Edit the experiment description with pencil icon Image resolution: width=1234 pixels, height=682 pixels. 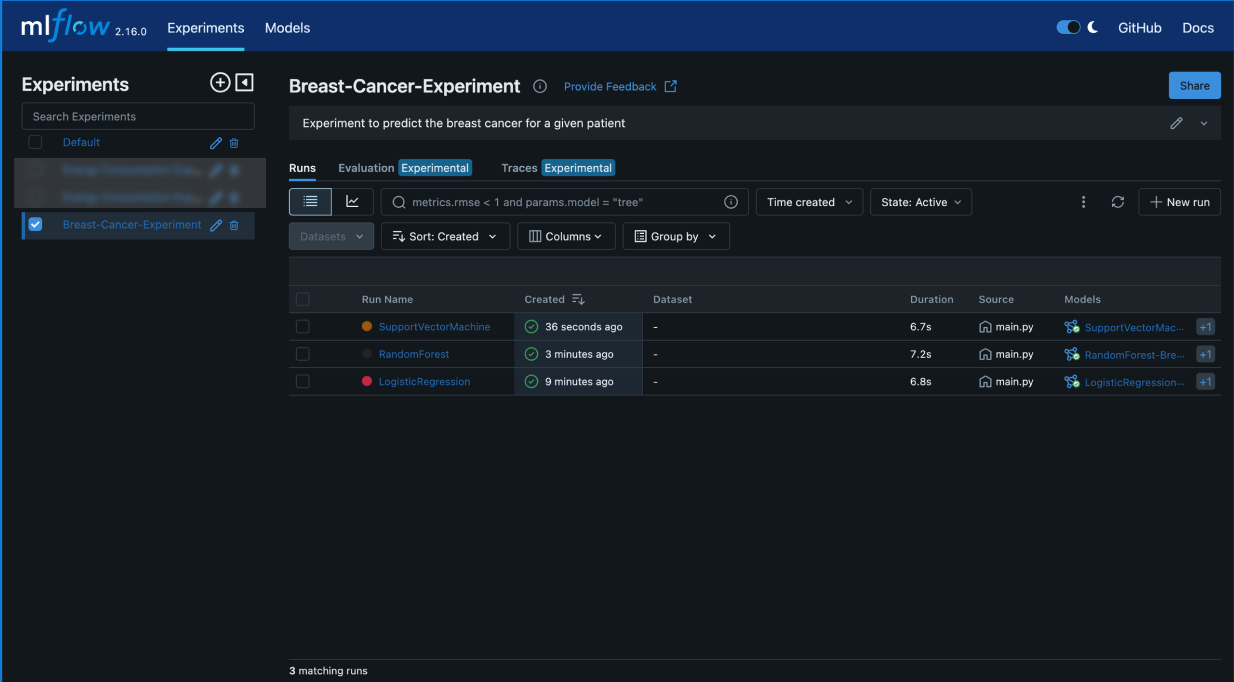pyautogui.click(x=1176, y=123)
